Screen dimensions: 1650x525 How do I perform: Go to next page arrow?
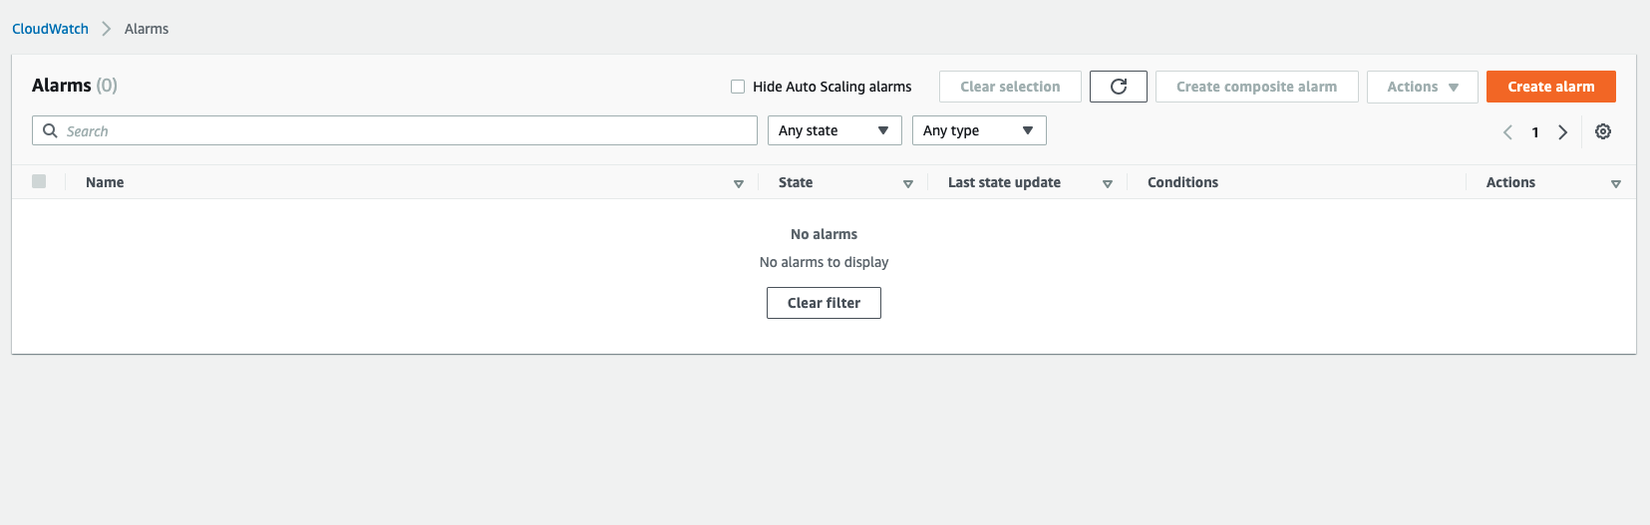point(1563,132)
